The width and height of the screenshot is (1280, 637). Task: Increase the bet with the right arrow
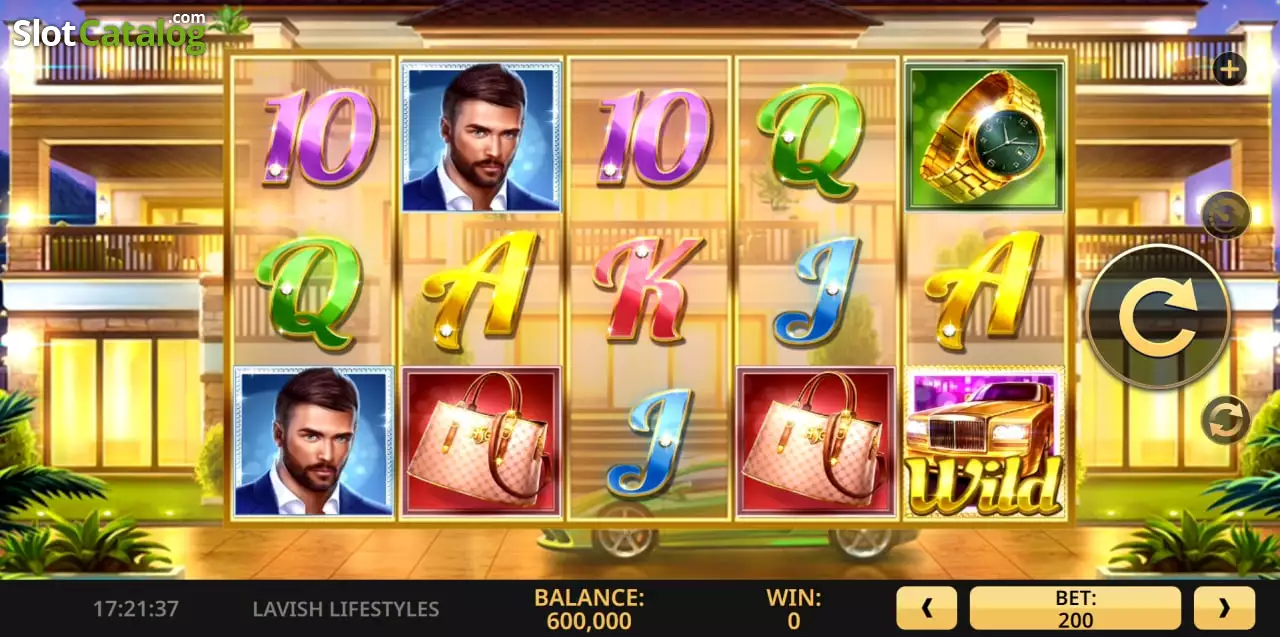(x=1224, y=608)
